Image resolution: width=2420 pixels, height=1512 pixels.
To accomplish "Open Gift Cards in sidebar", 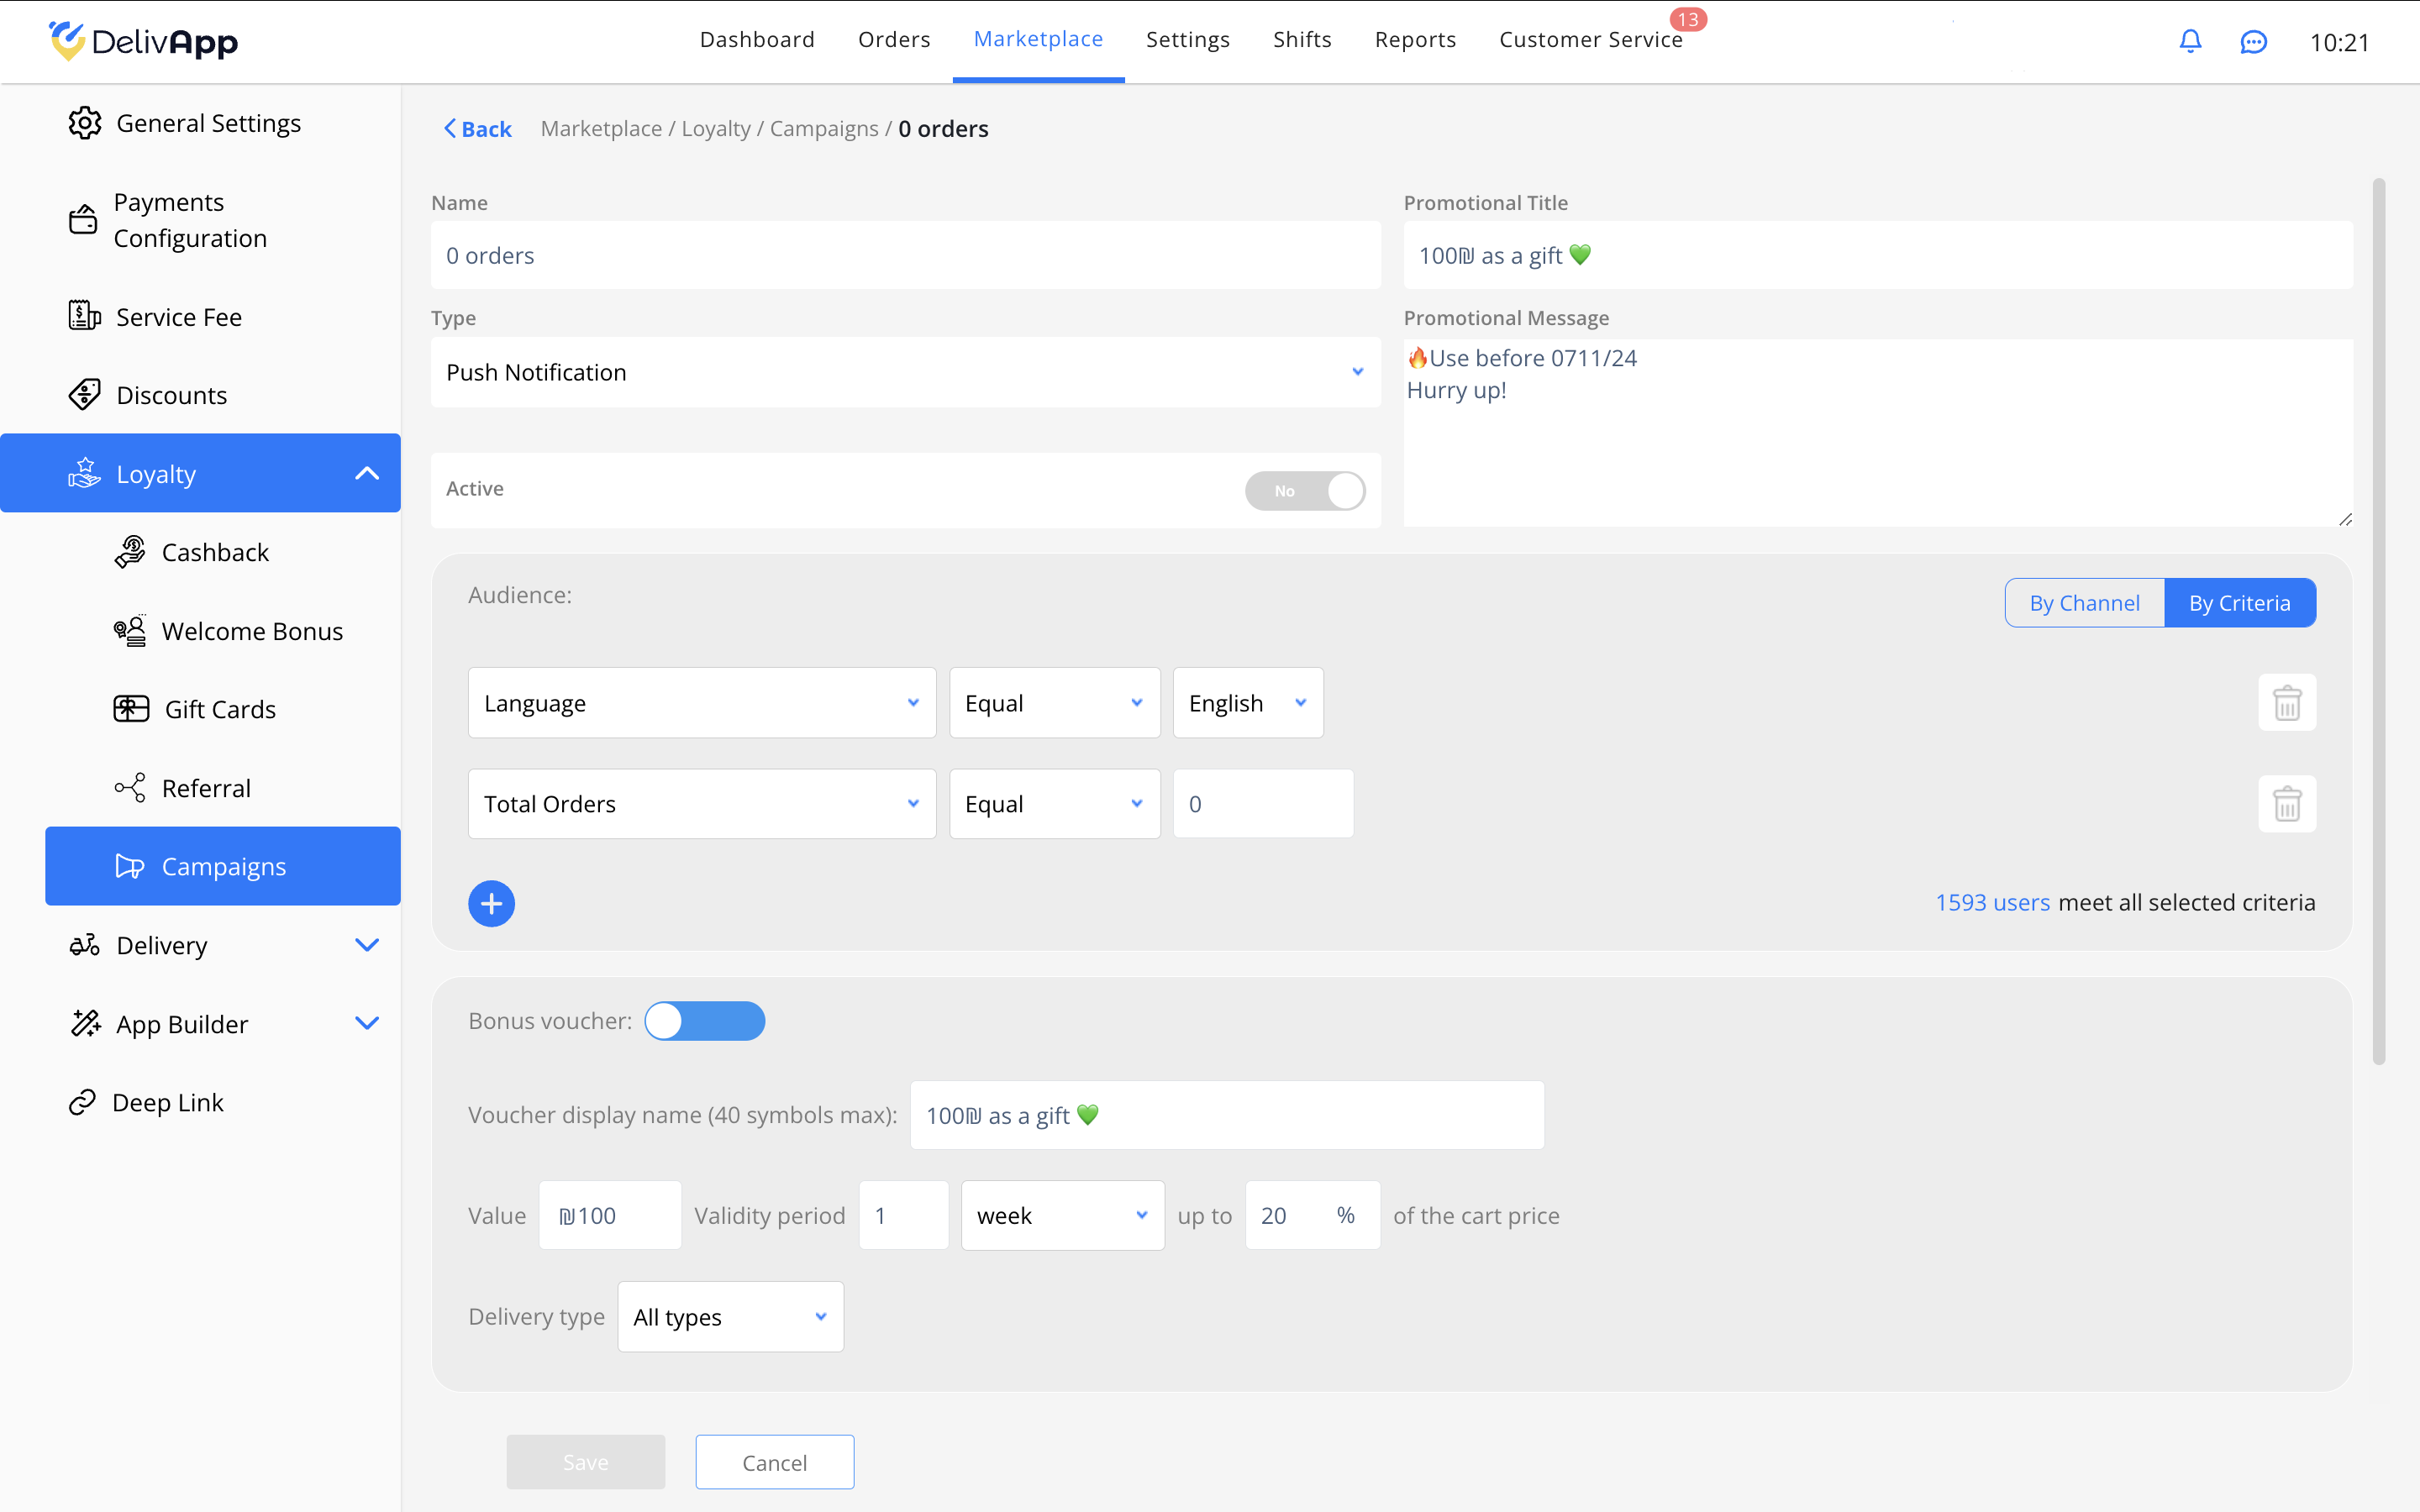I will pos(219,709).
